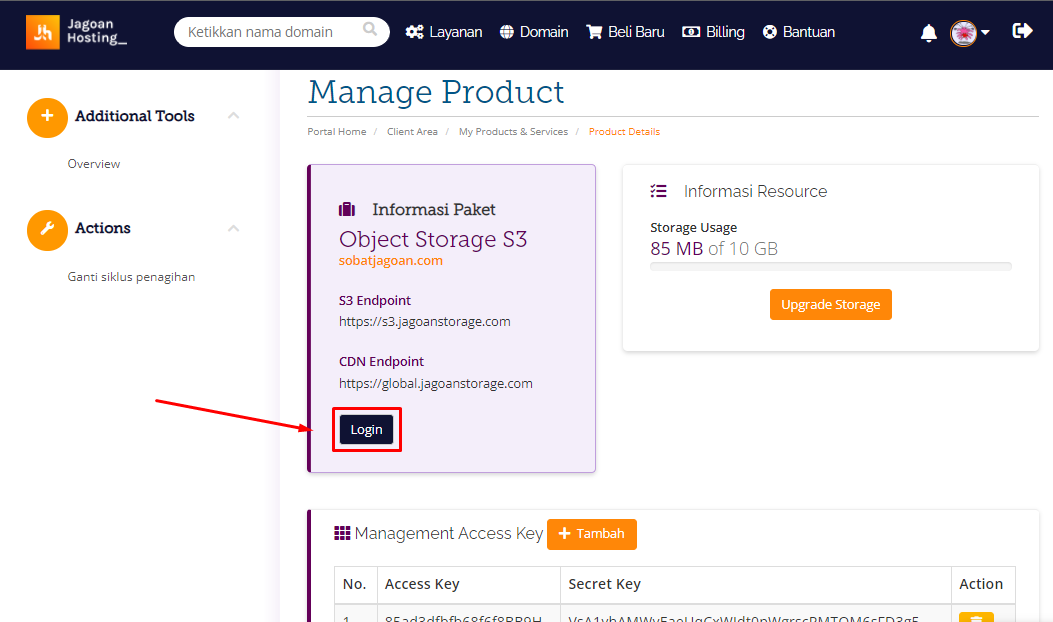Open the notifications bell
This screenshot has height=622, width=1053.
929,33
